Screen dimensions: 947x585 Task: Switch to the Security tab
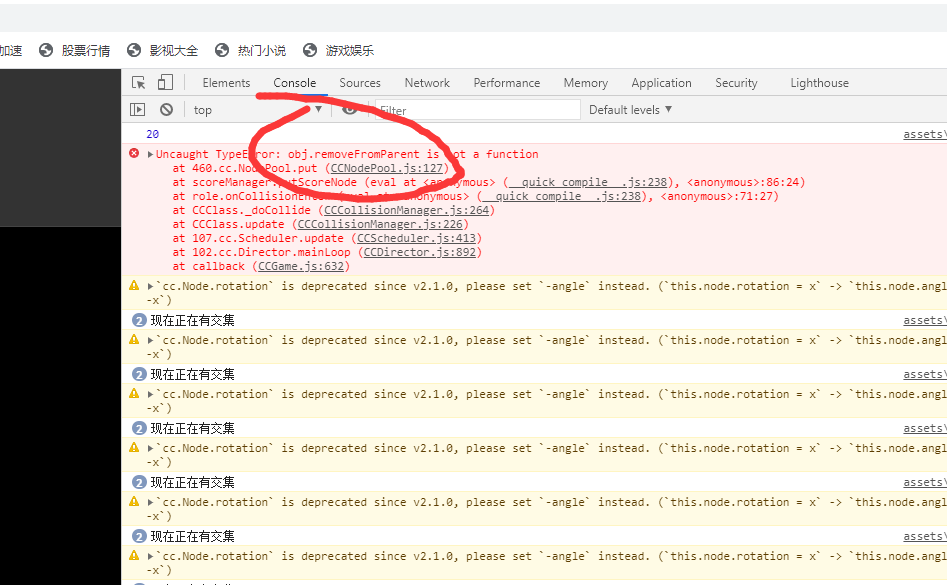tap(736, 83)
